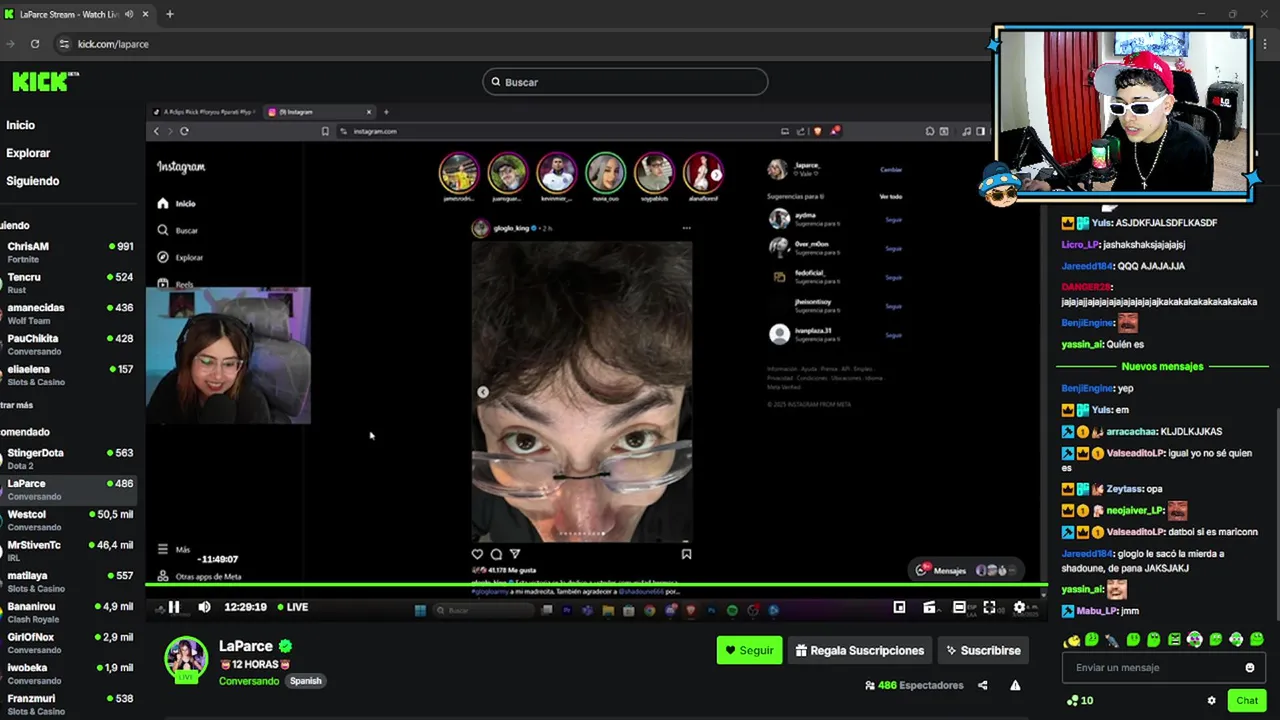Image resolution: width=1280 pixels, height=720 pixels.
Task: Open the emoji picker in chat input
Action: [x=1249, y=668]
